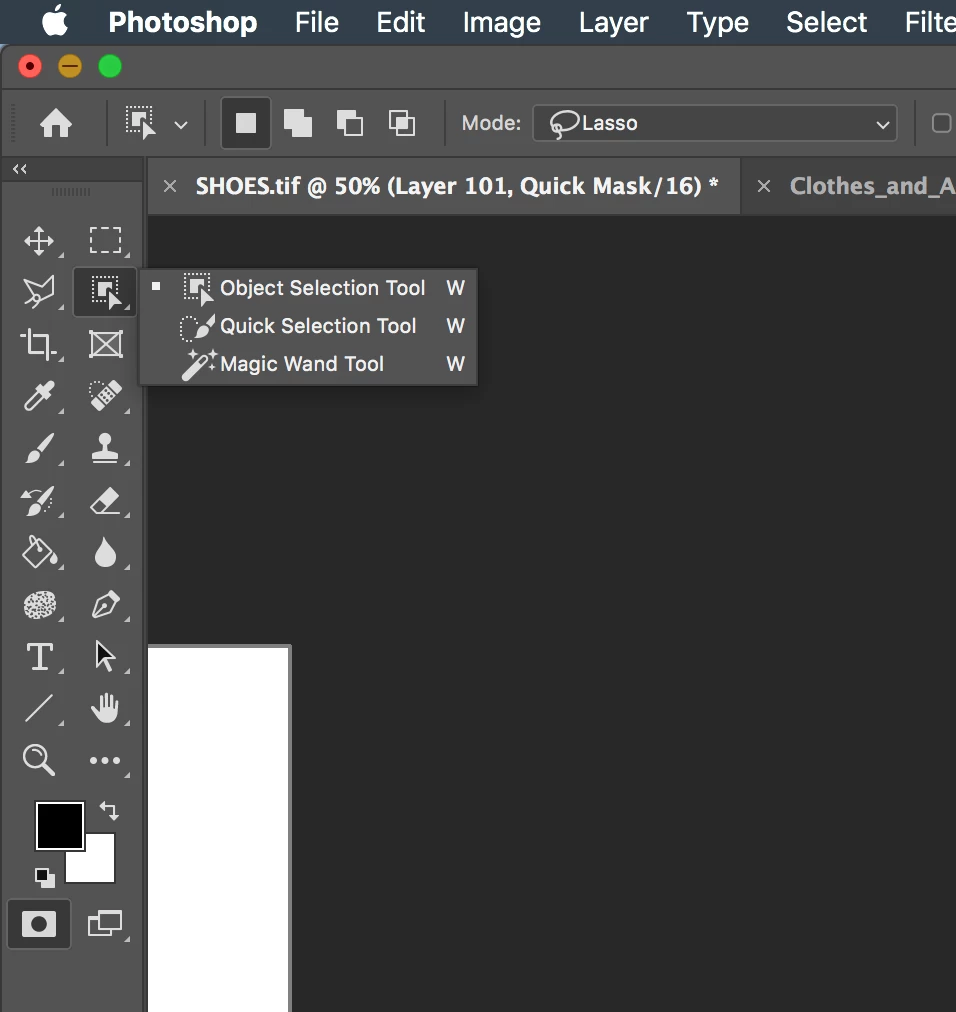
Task: Select the Crop tool
Action: point(39,344)
